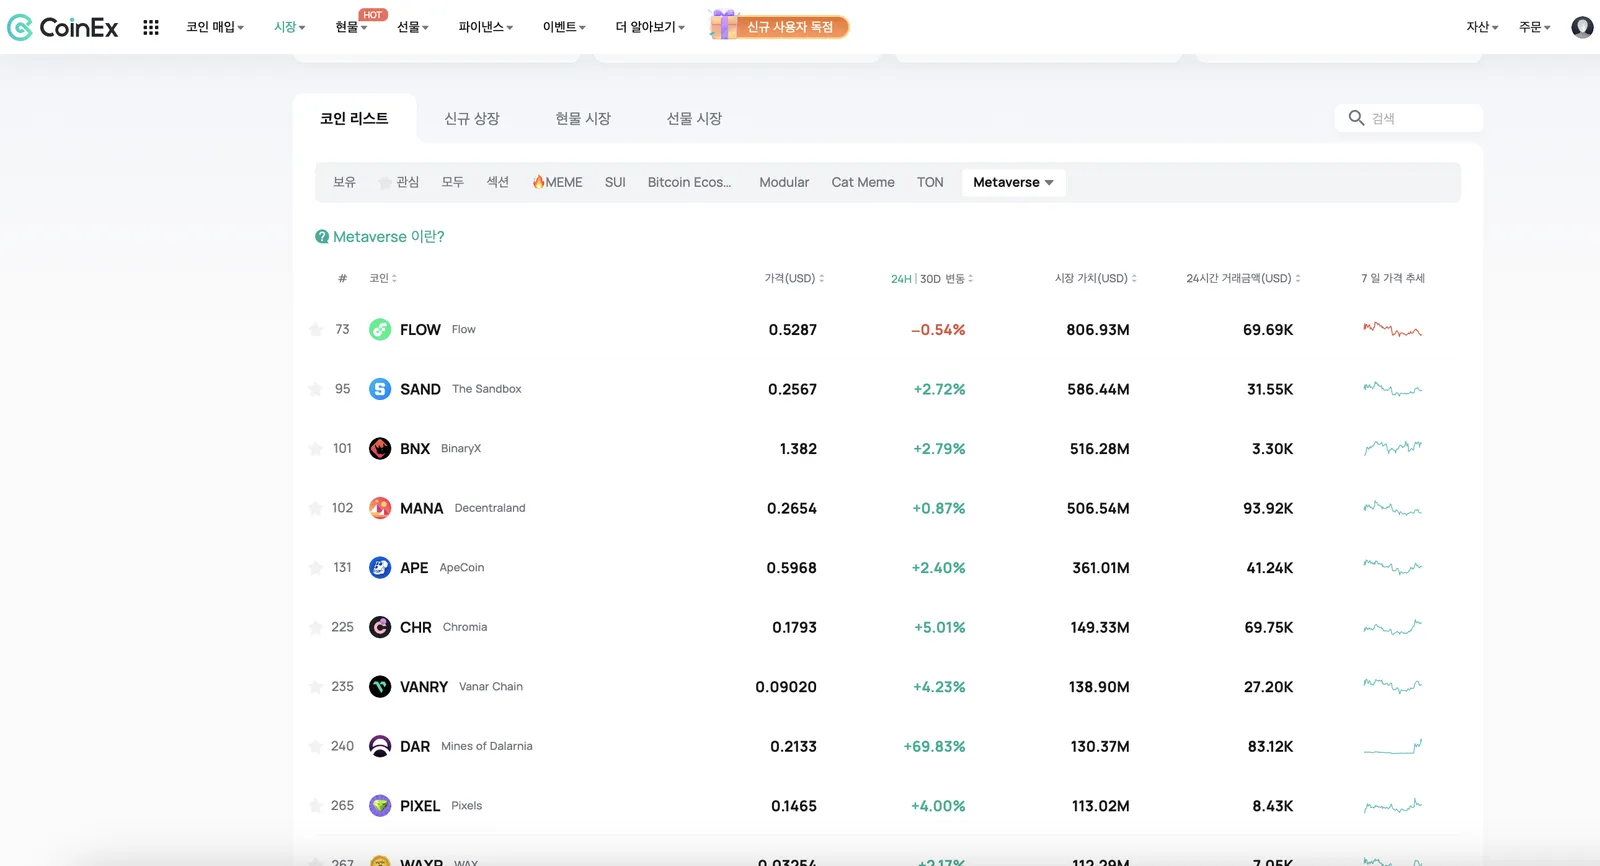Image resolution: width=1600 pixels, height=866 pixels.
Task: Sort by 시장 가치(USD) column header
Action: point(1095,278)
